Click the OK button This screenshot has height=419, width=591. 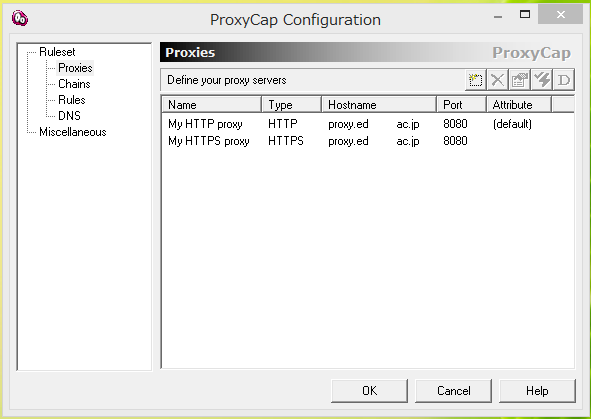point(369,391)
